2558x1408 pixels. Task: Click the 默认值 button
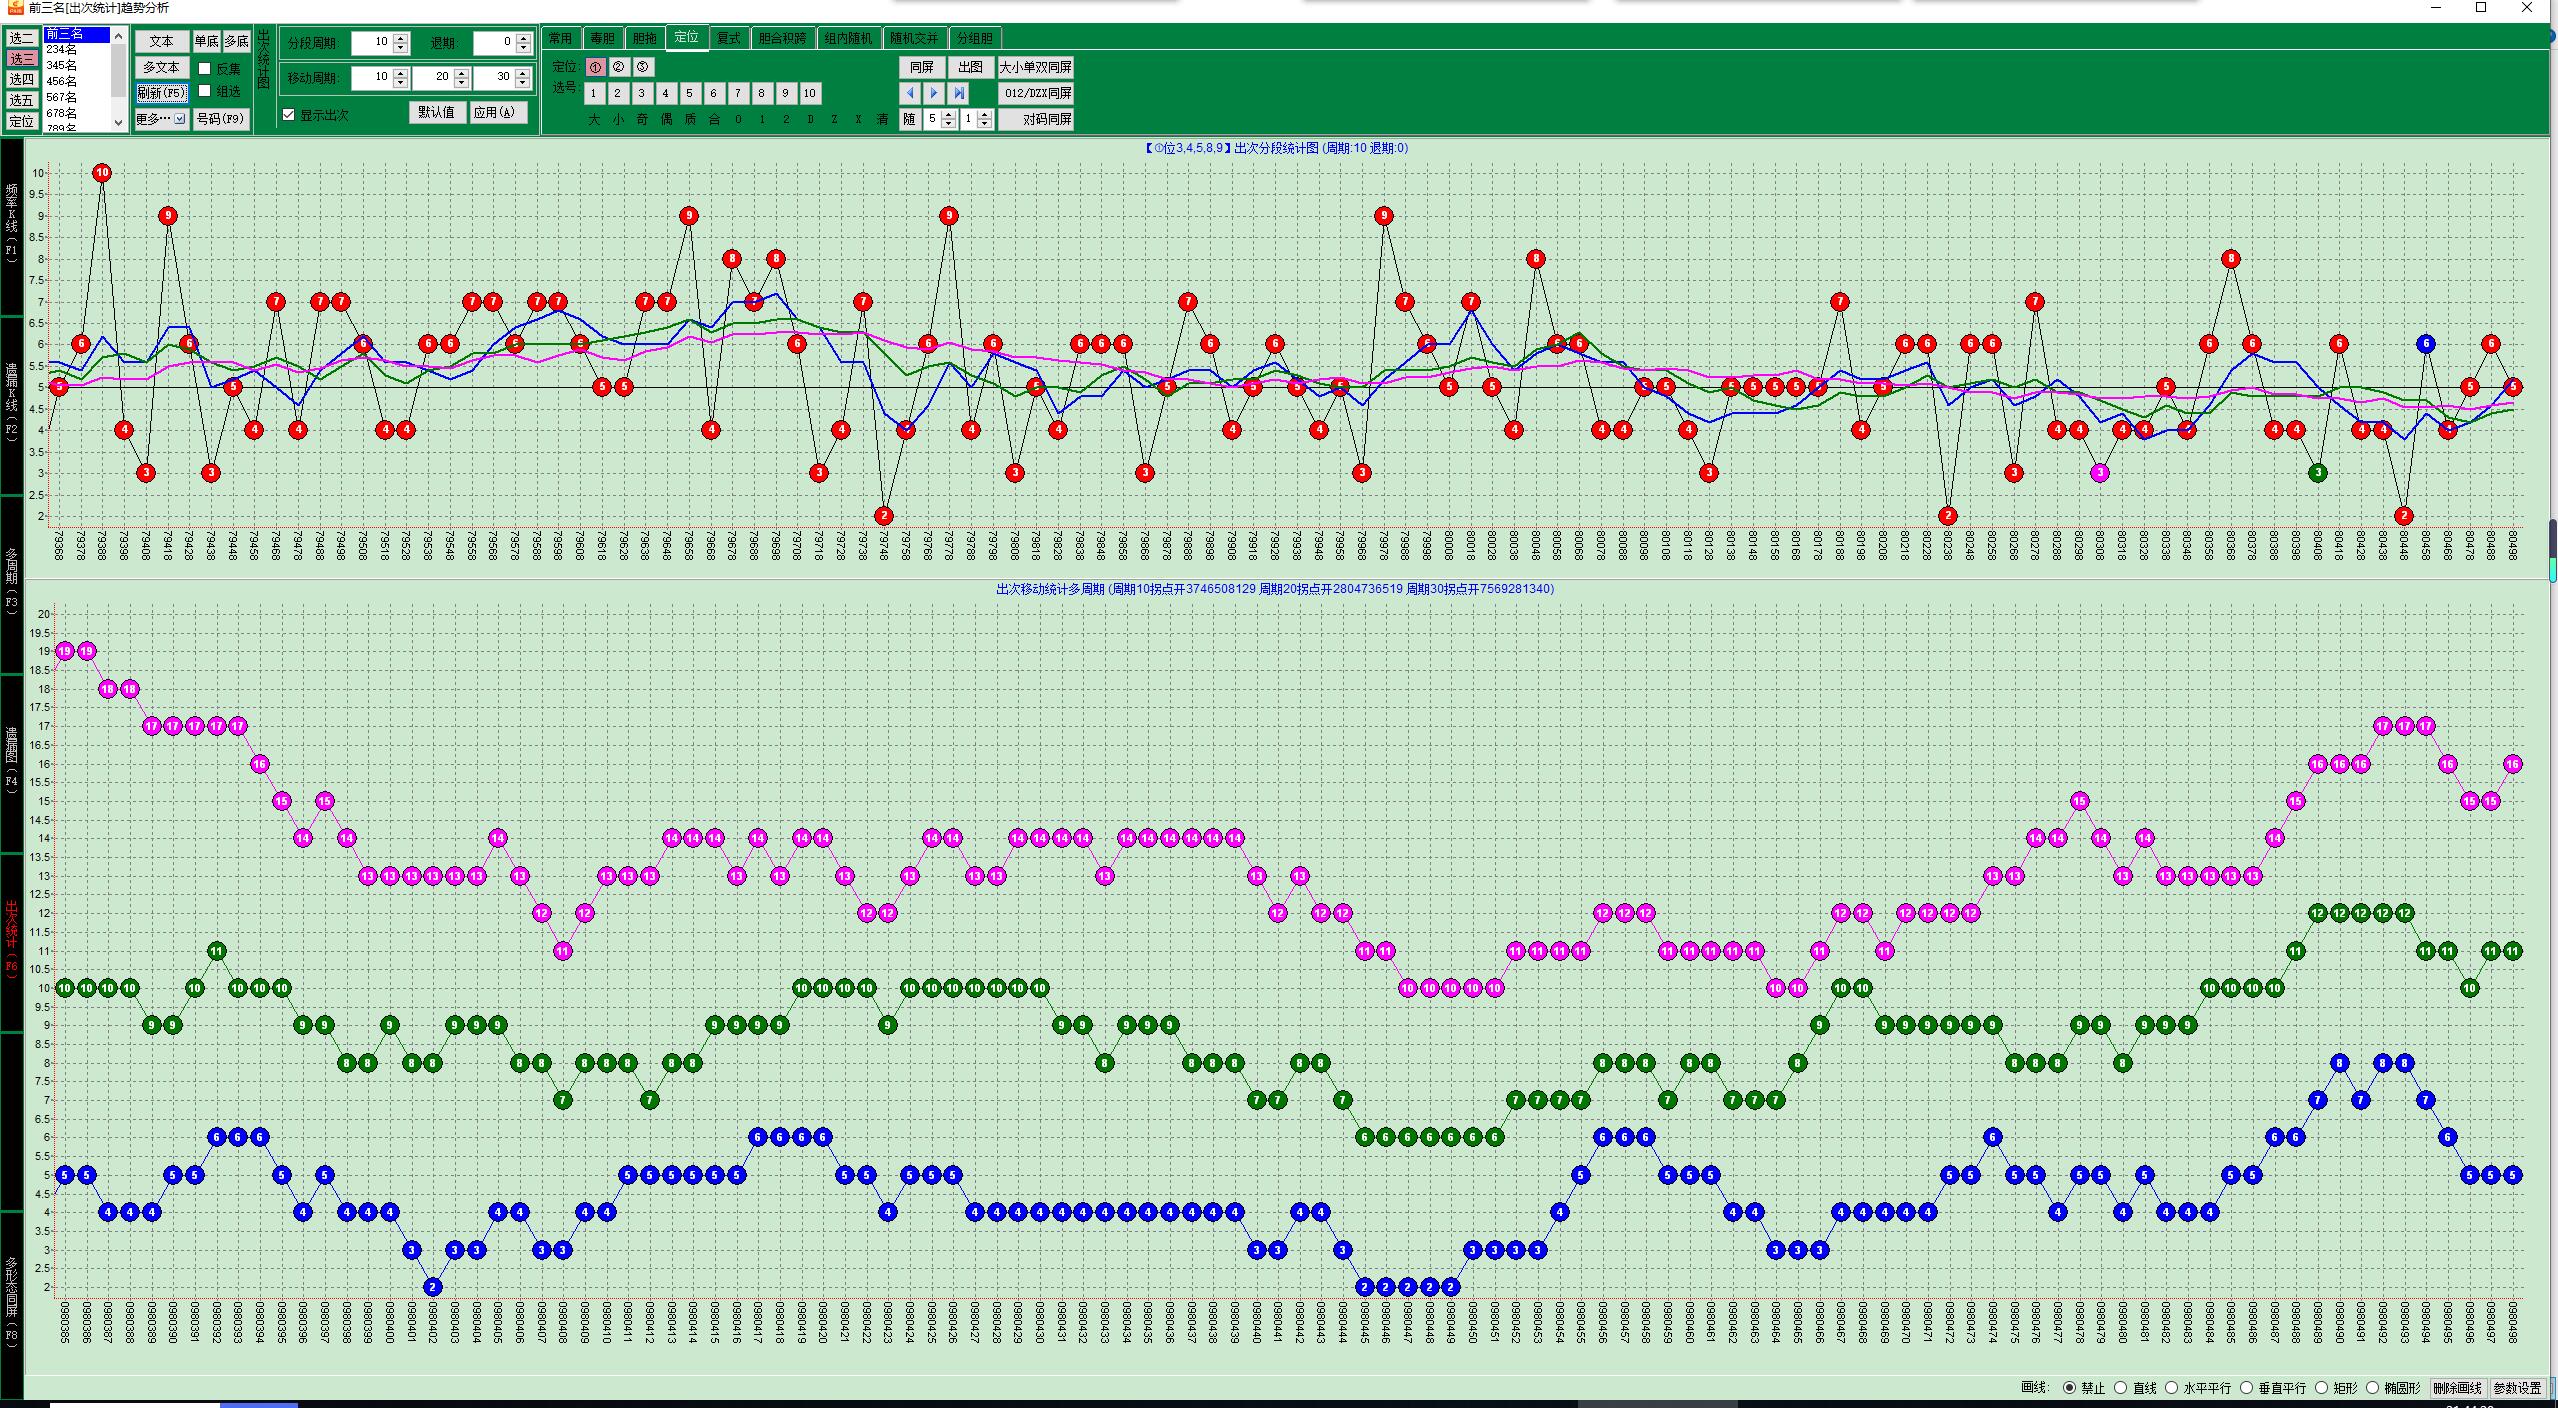[437, 112]
